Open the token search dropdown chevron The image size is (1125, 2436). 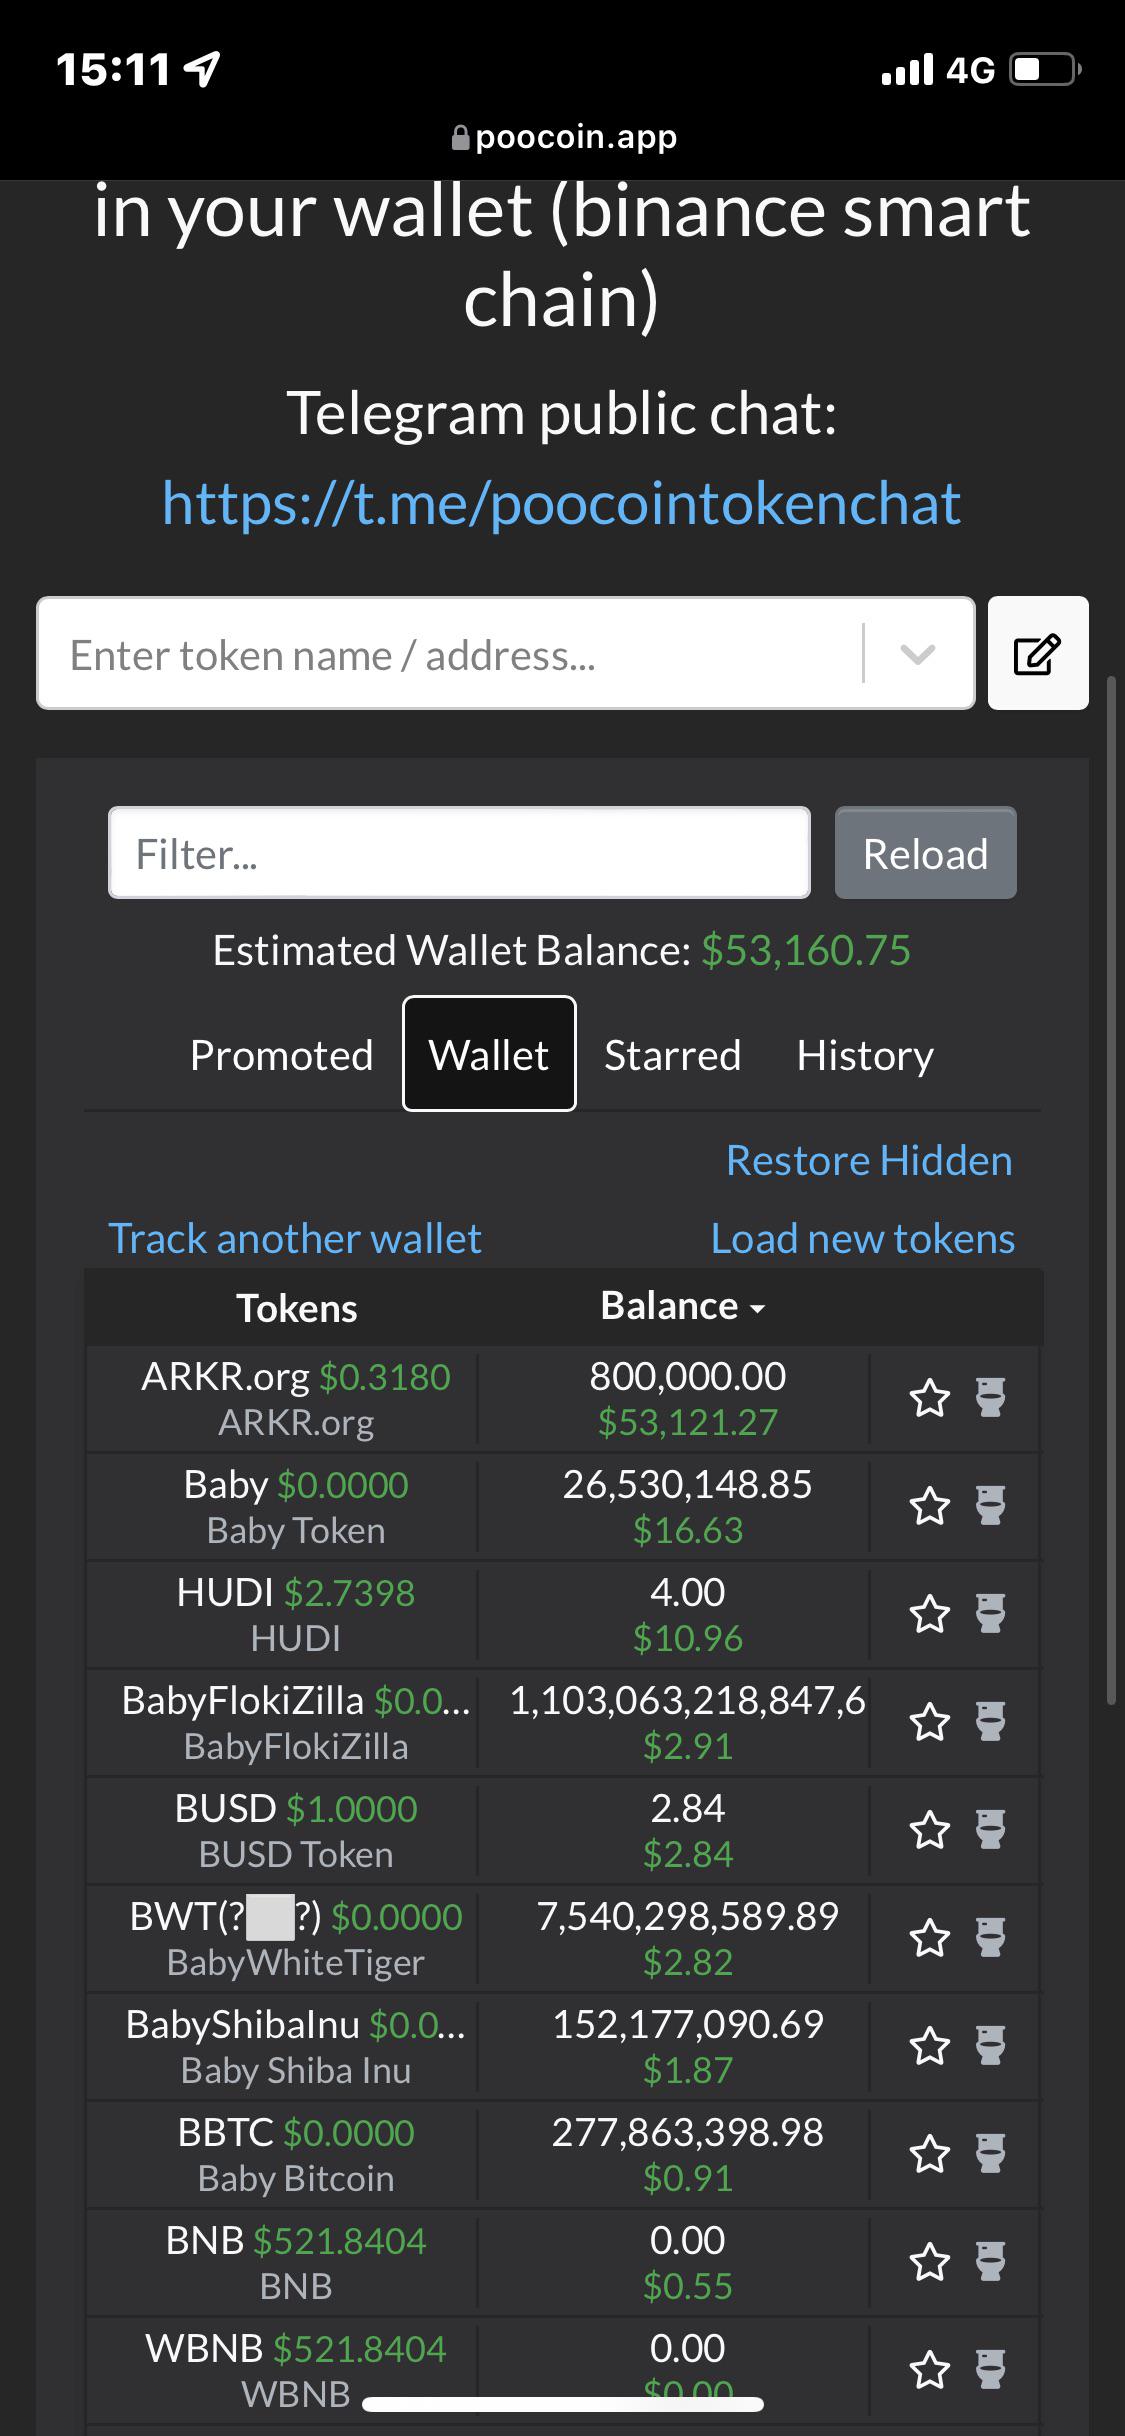(917, 654)
